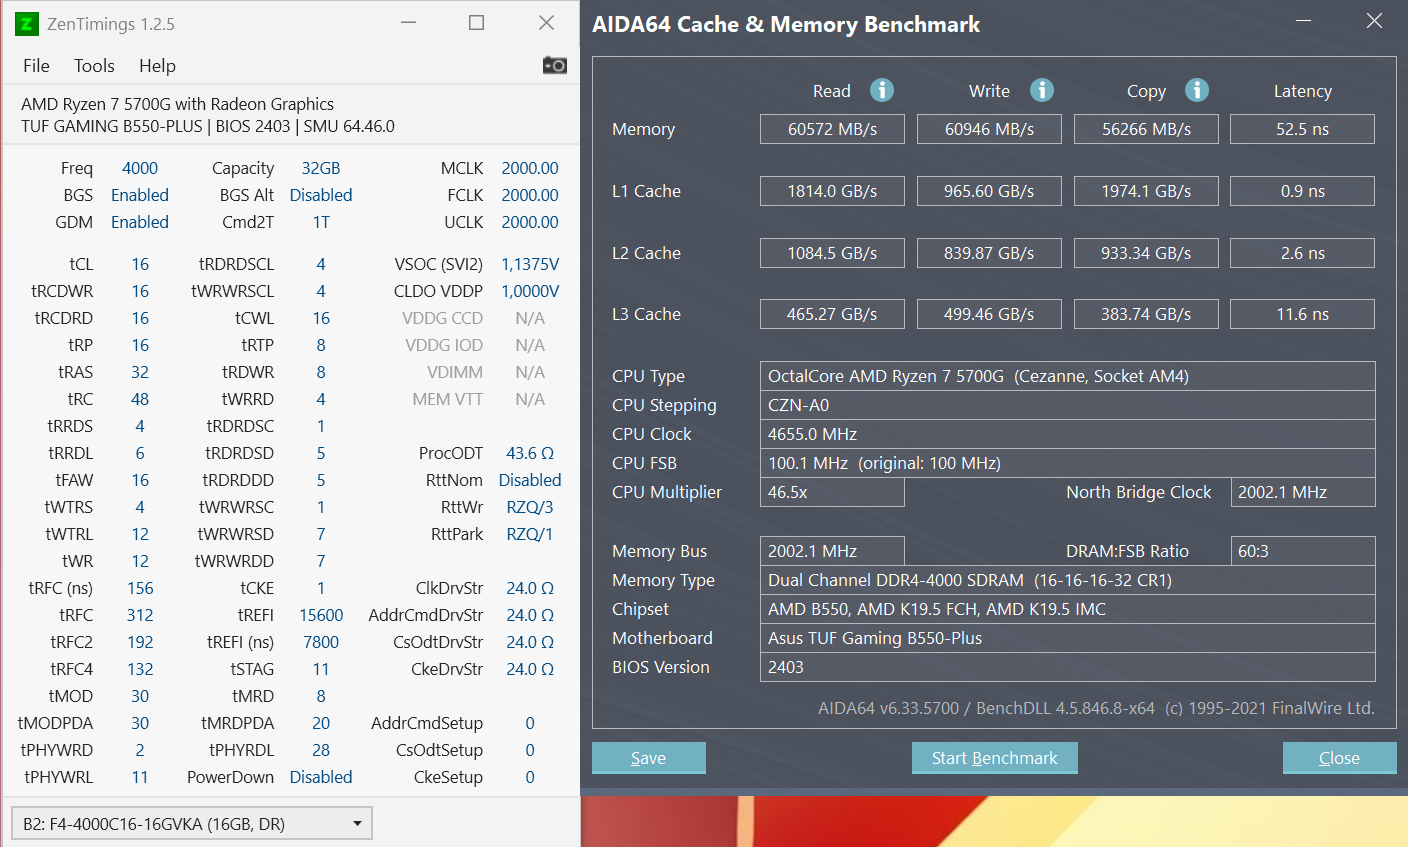The width and height of the screenshot is (1408, 847).
Task: Click the Read info icon in AIDA64
Action: click(882, 90)
